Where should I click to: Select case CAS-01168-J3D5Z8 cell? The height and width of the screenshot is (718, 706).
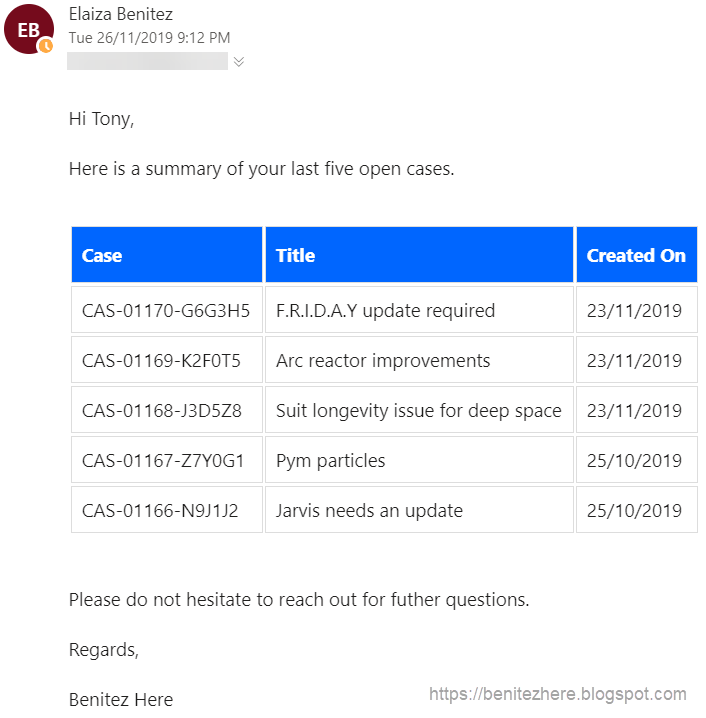click(167, 410)
